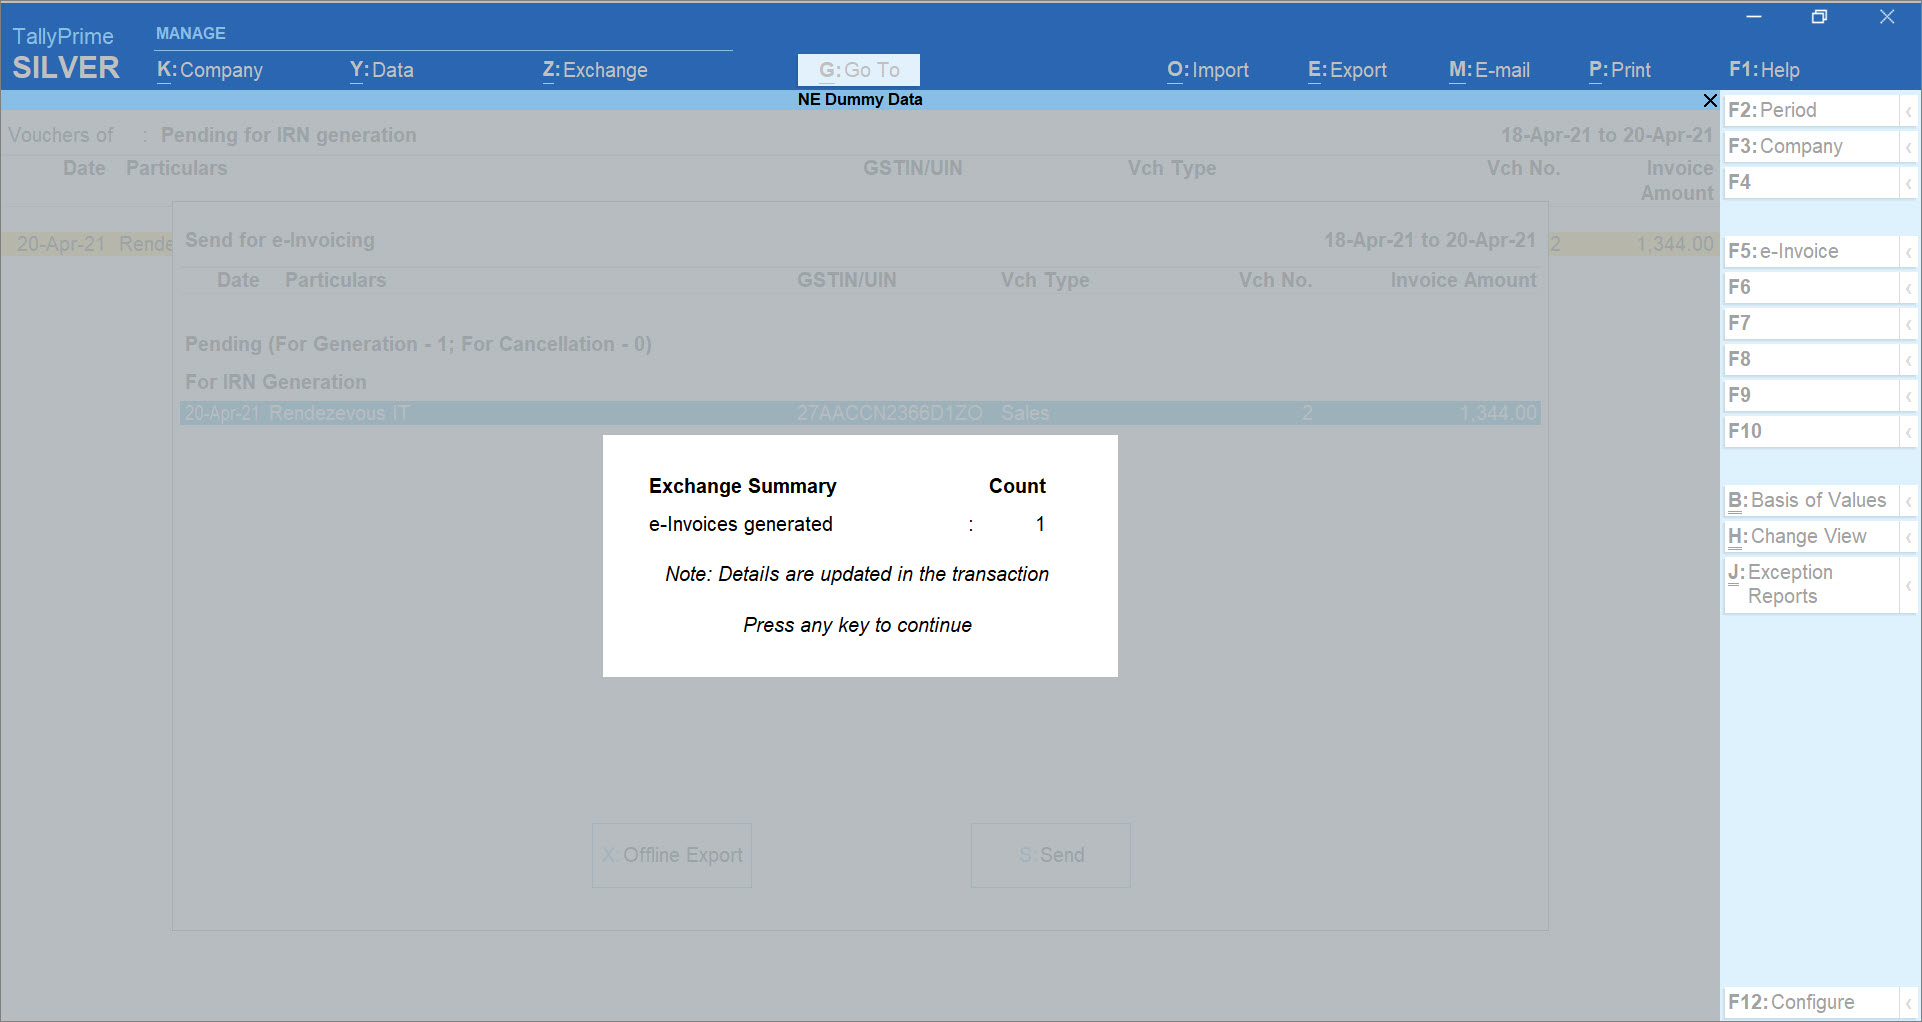The width and height of the screenshot is (1922, 1022).
Task: Click the F10 button in side panel
Action: (1811, 431)
